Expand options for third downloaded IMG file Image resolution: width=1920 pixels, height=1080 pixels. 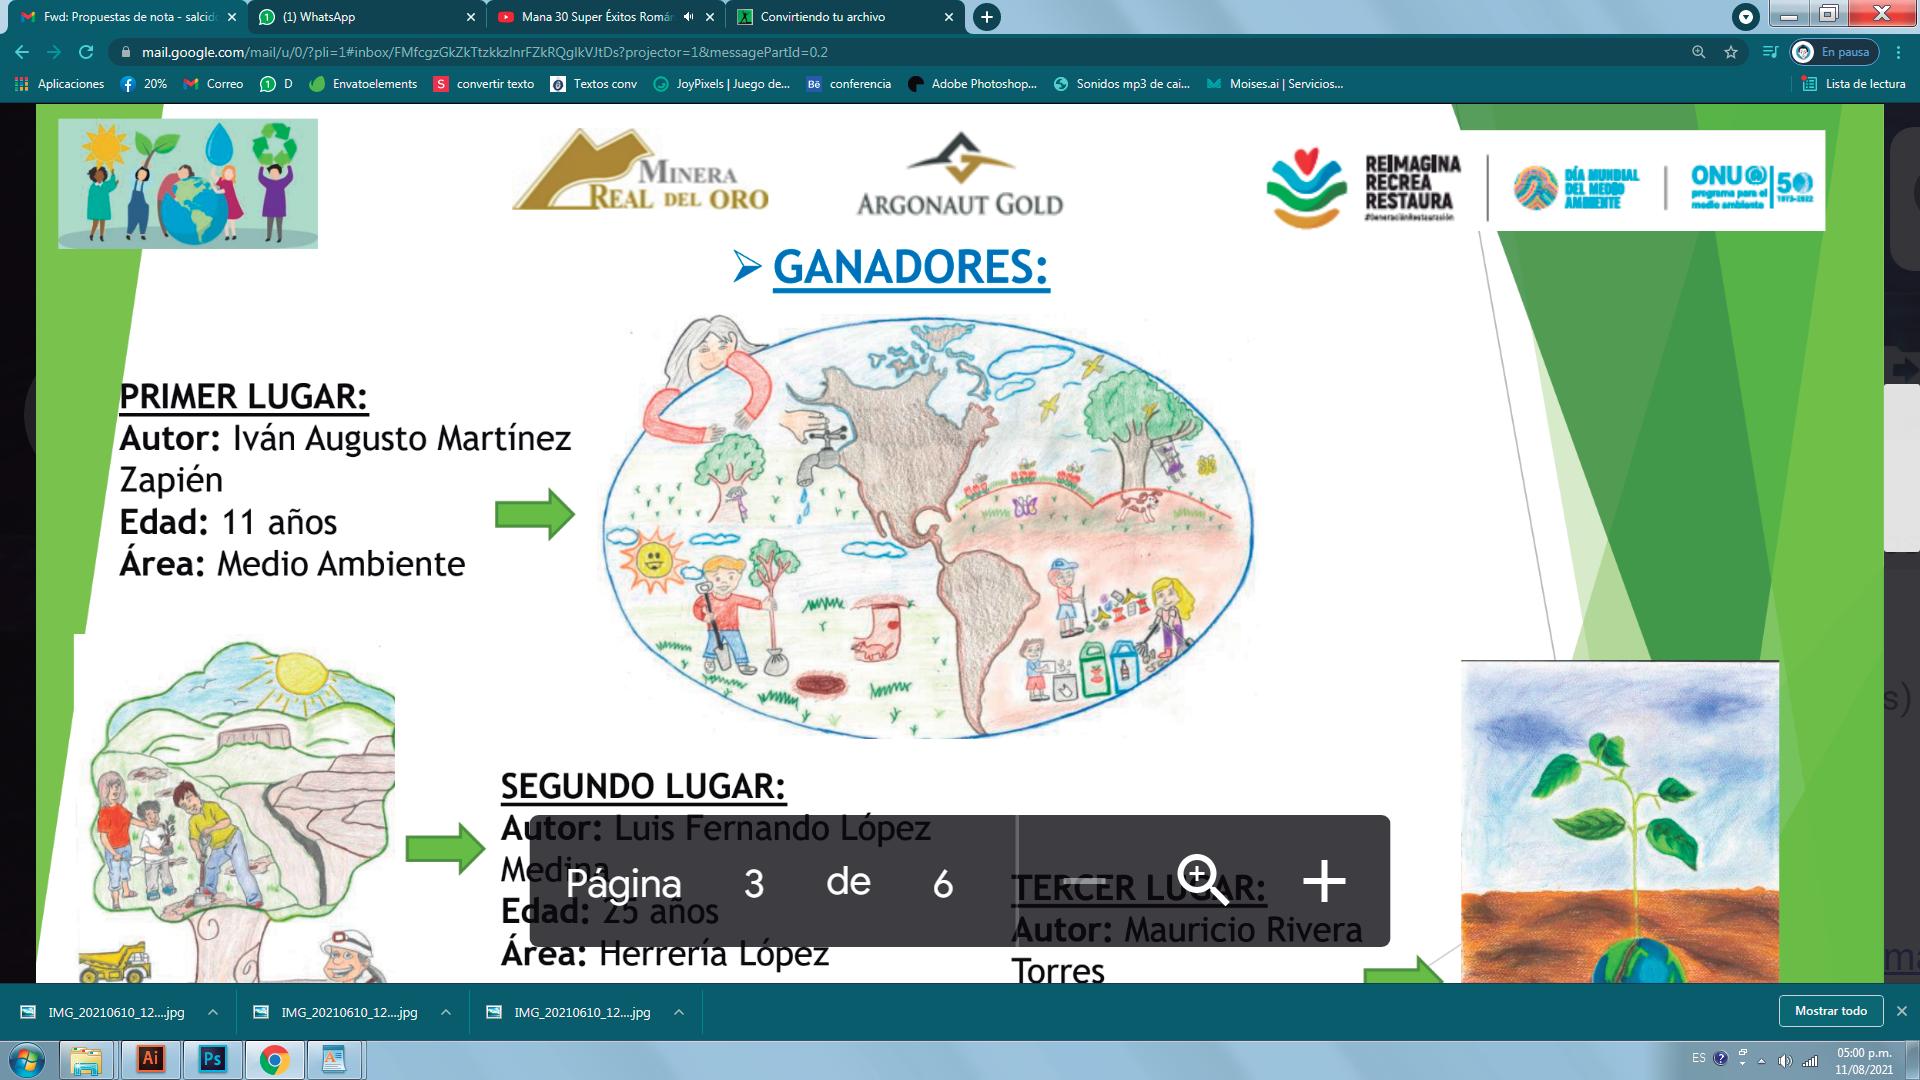pyautogui.click(x=679, y=1012)
